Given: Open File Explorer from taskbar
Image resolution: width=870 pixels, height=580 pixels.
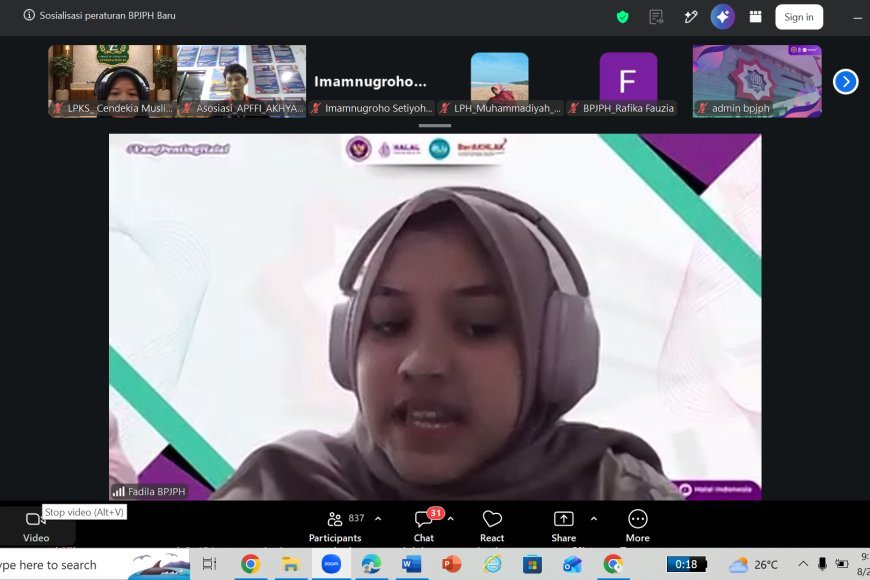Looking at the screenshot, I should (290, 564).
